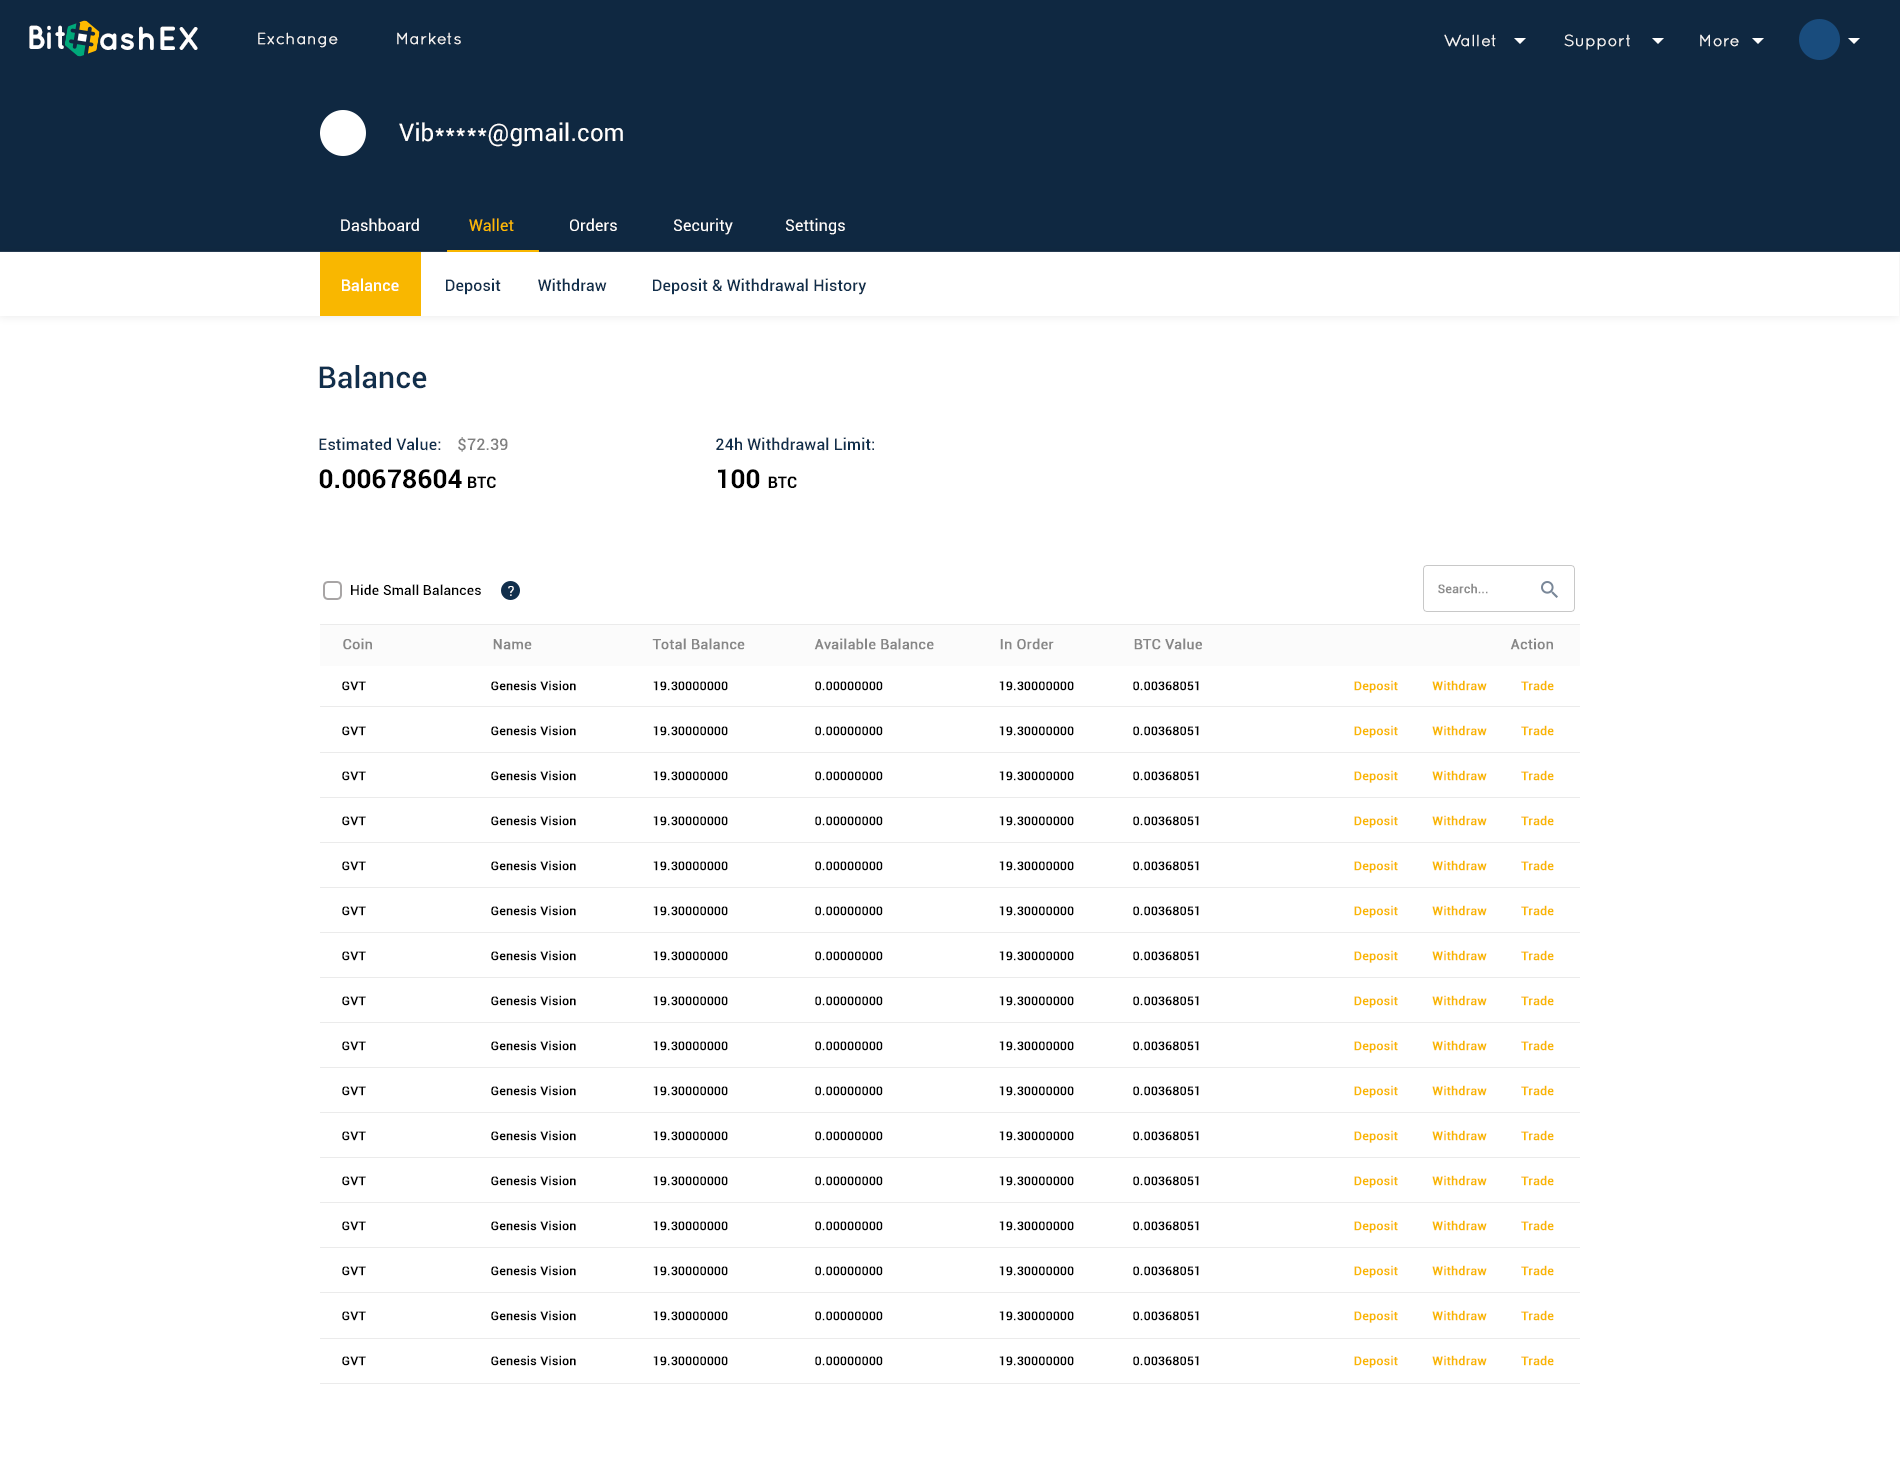The width and height of the screenshot is (1900, 1480).
Task: Click the BitCashEX logo
Action: (113, 39)
